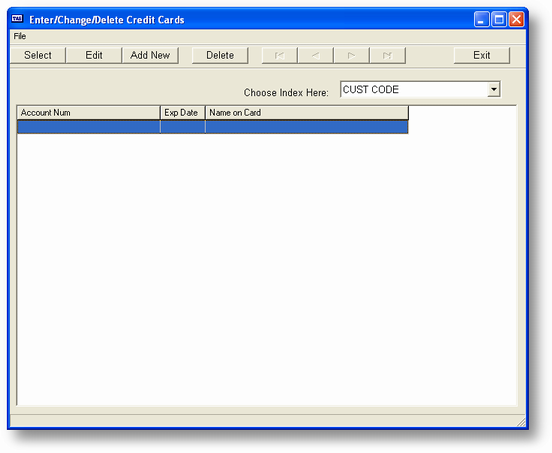Image resolution: width=552 pixels, height=453 pixels.
Task: Go to the first record navigation icon
Action: pos(280,56)
